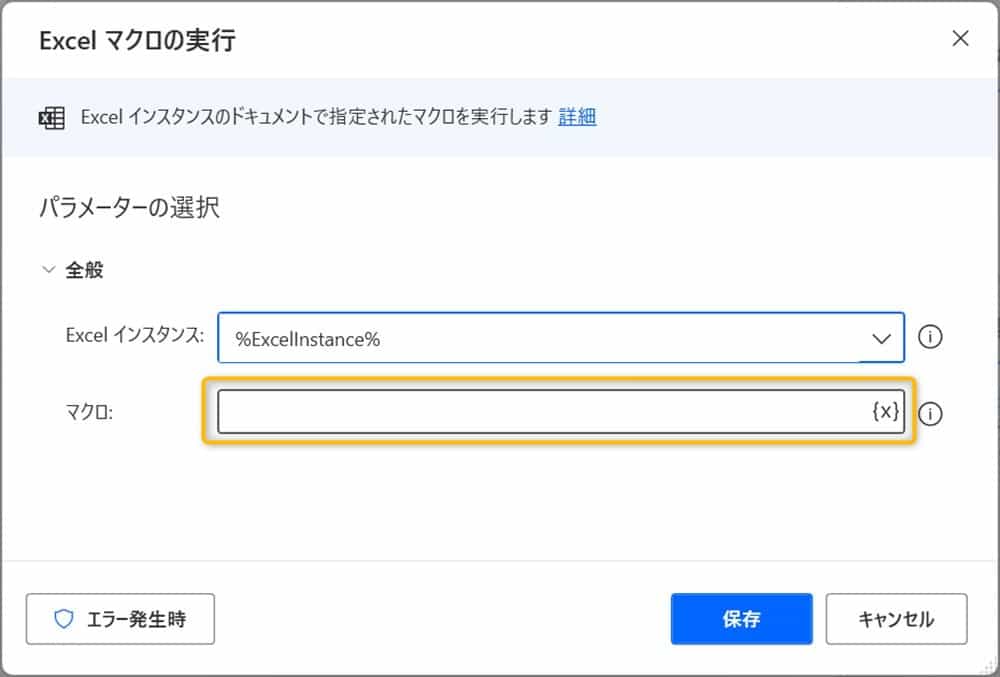Close the Excel マクロの実行 dialog
This screenshot has width=1000, height=677.
click(x=960, y=39)
